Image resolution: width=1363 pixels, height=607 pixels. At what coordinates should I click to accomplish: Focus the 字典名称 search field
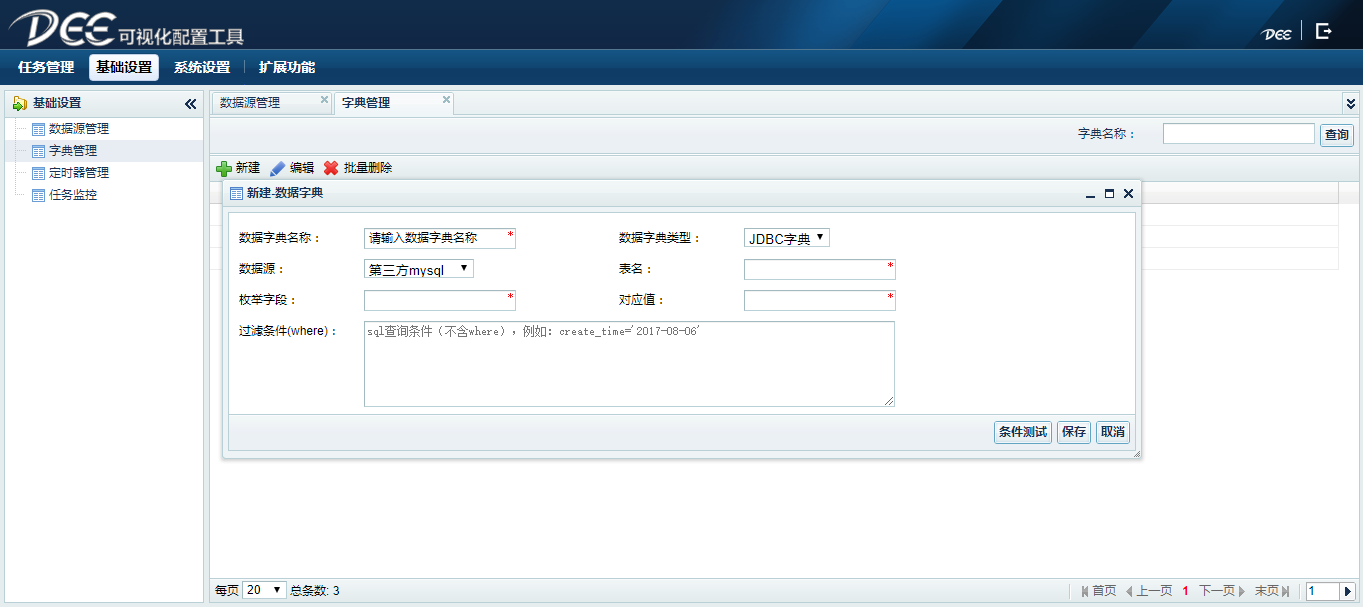1238,134
